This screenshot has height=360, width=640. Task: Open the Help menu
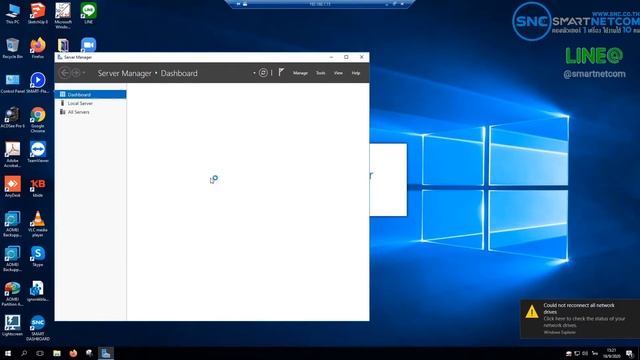click(356, 73)
